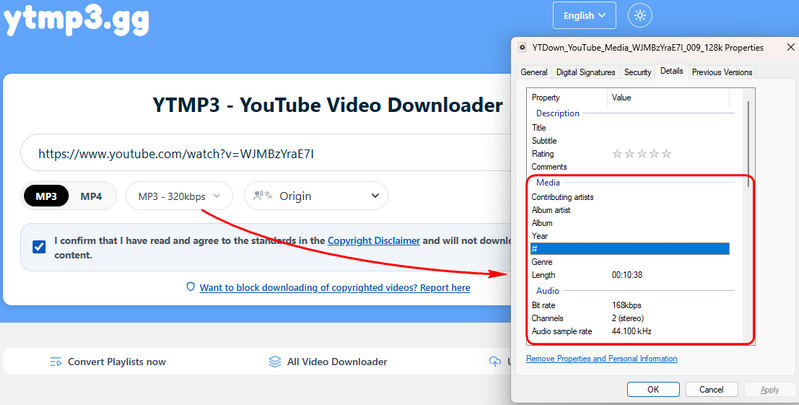799x405 pixels.
Task: Close the Properties dialog with X
Action: [x=790, y=47]
